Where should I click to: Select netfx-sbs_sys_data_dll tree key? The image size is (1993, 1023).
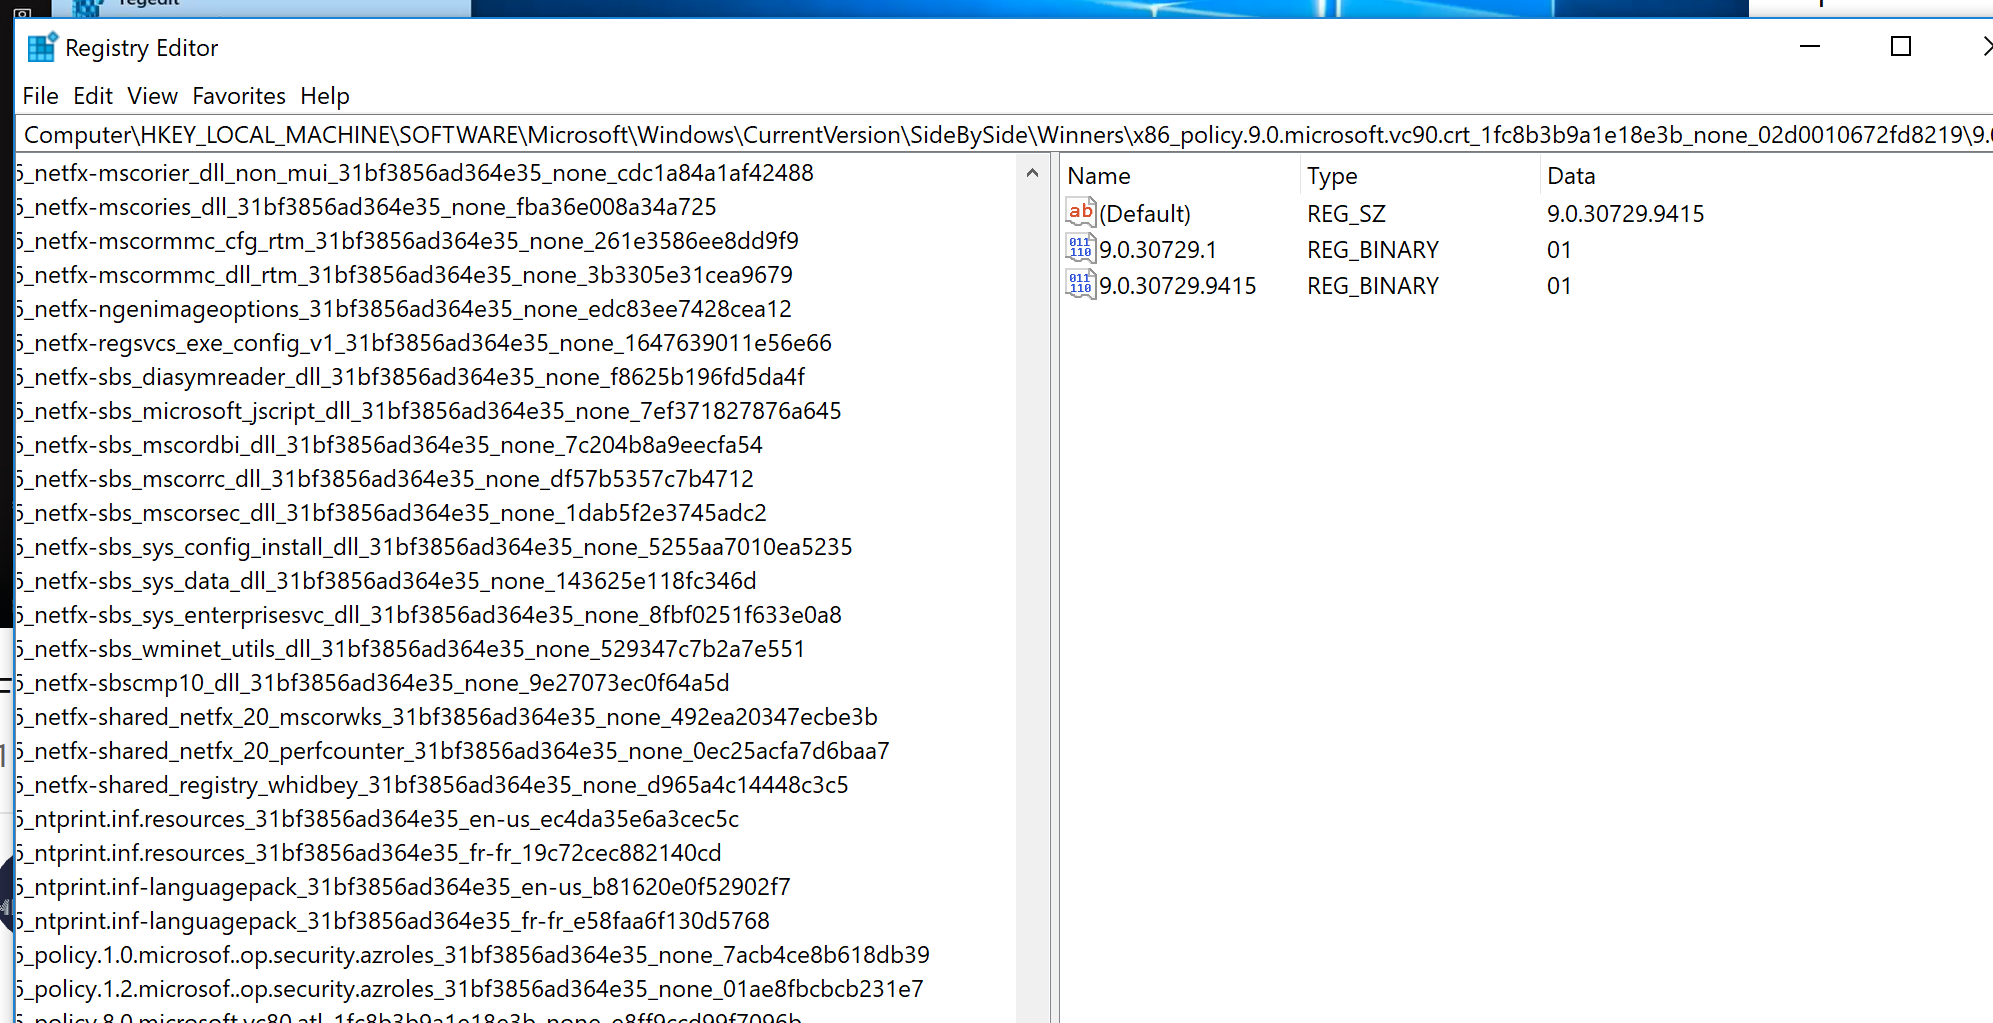pos(387,581)
